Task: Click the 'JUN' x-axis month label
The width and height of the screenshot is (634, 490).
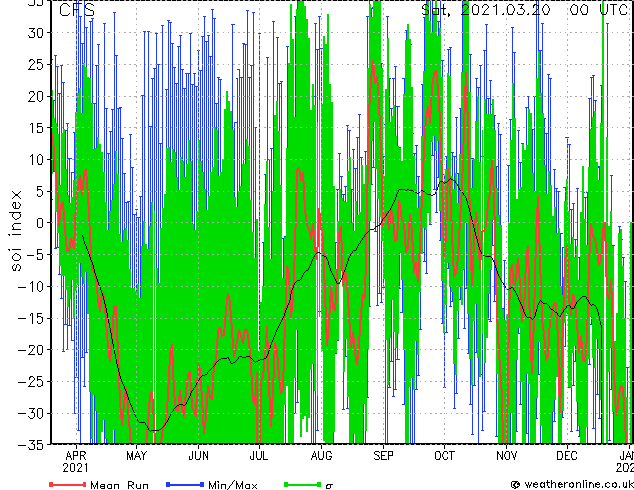Action: [198, 456]
